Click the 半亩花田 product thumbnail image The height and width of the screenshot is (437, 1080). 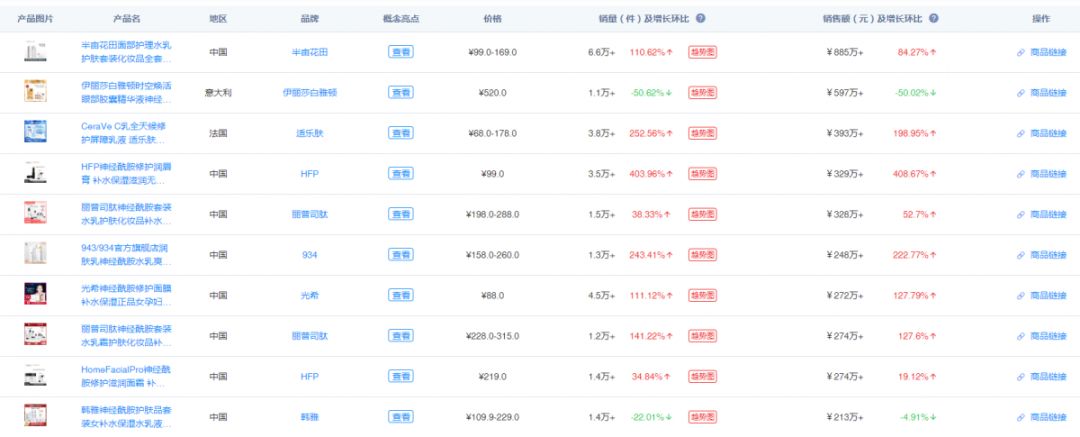click(35, 52)
